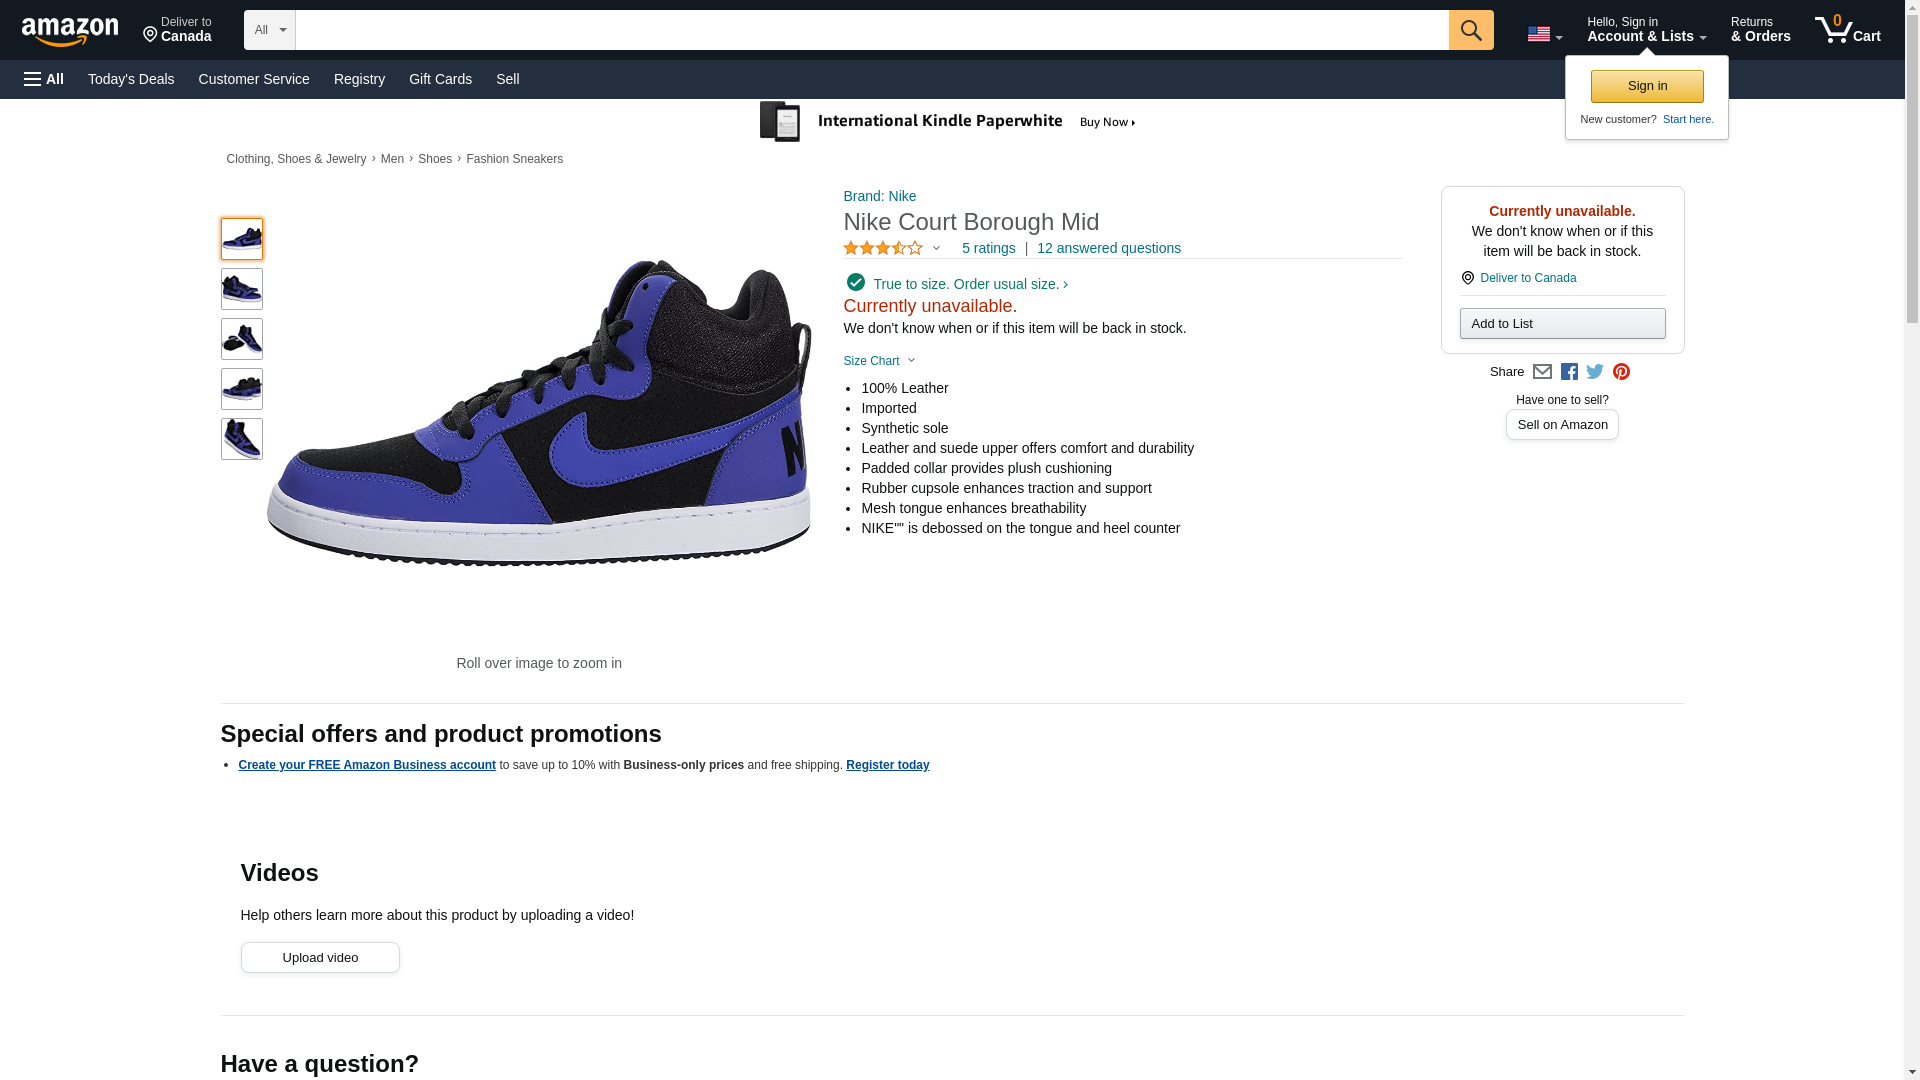Click the yellow Sign in button
Screen dimensions: 1920x1080
1647,86
